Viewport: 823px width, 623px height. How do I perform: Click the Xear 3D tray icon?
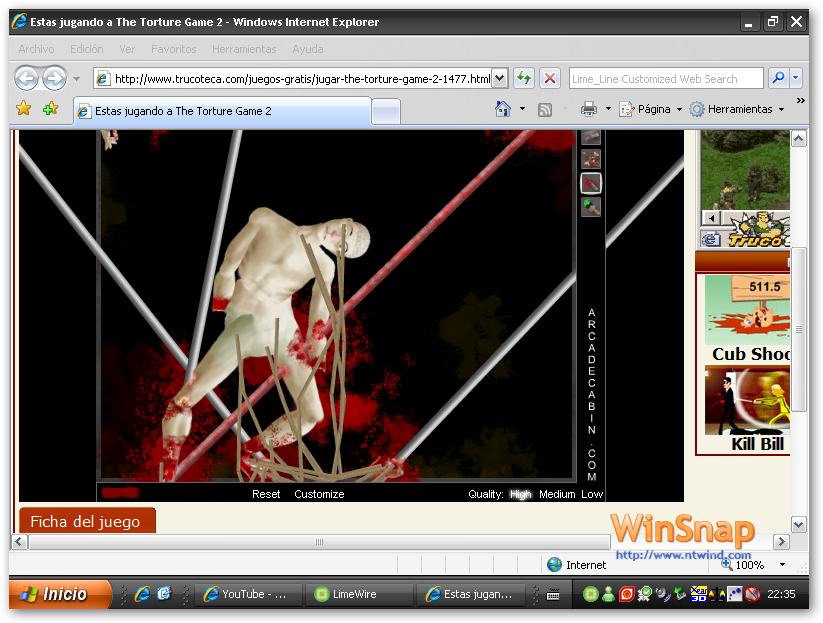(699, 594)
